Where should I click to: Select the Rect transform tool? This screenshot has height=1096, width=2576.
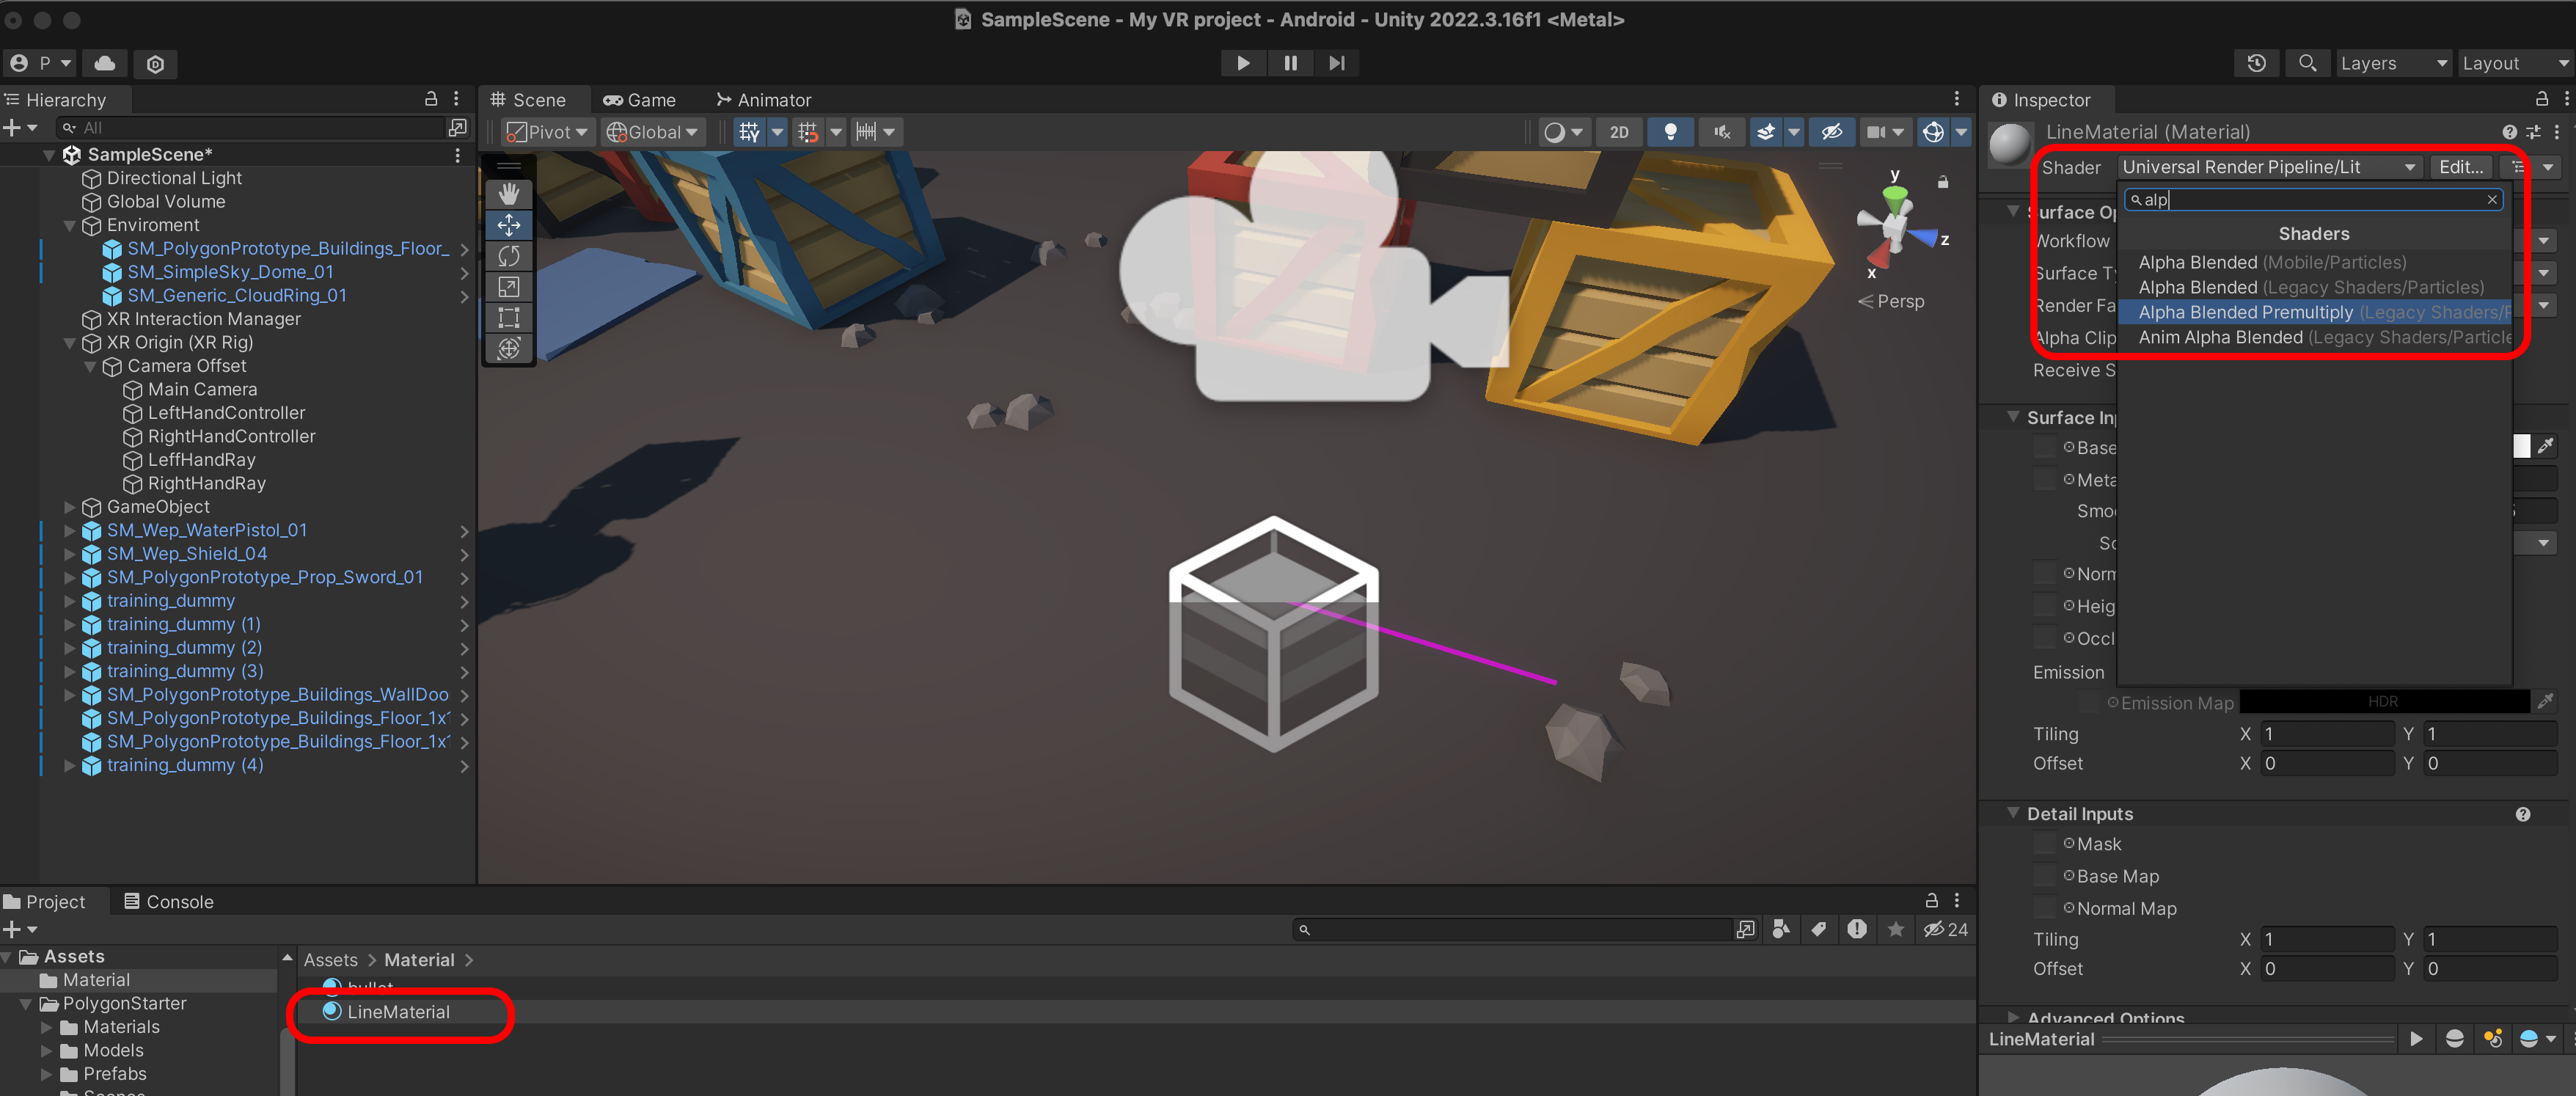pos(508,318)
